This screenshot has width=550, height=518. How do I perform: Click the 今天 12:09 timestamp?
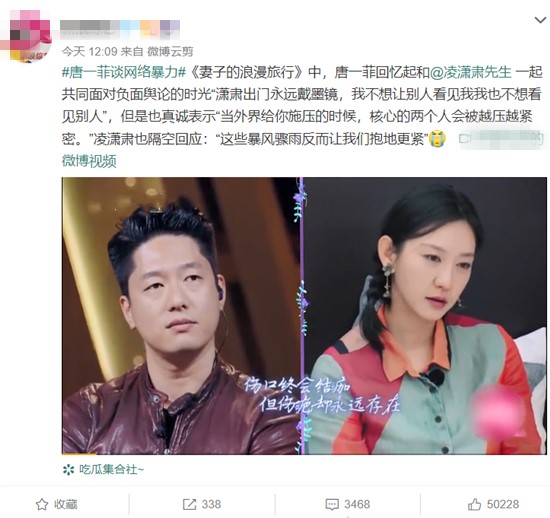[x=89, y=52]
